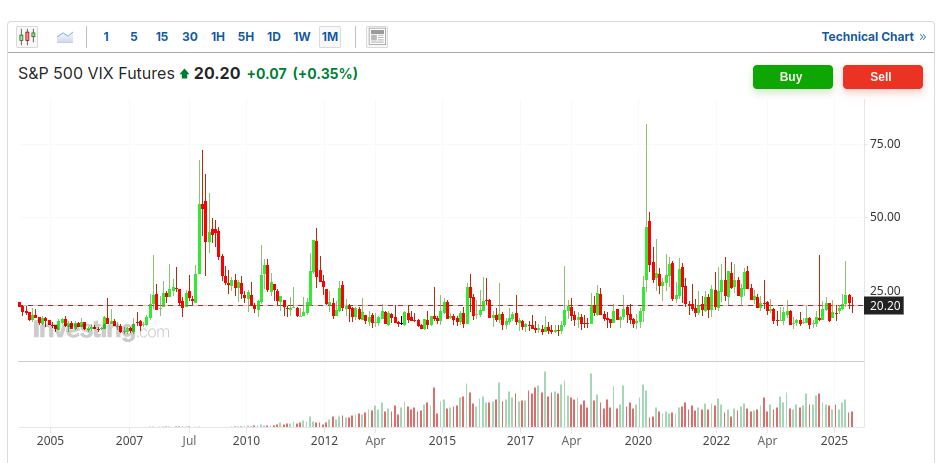Click the 2015 time axis label
945x463 pixels.
click(x=442, y=441)
